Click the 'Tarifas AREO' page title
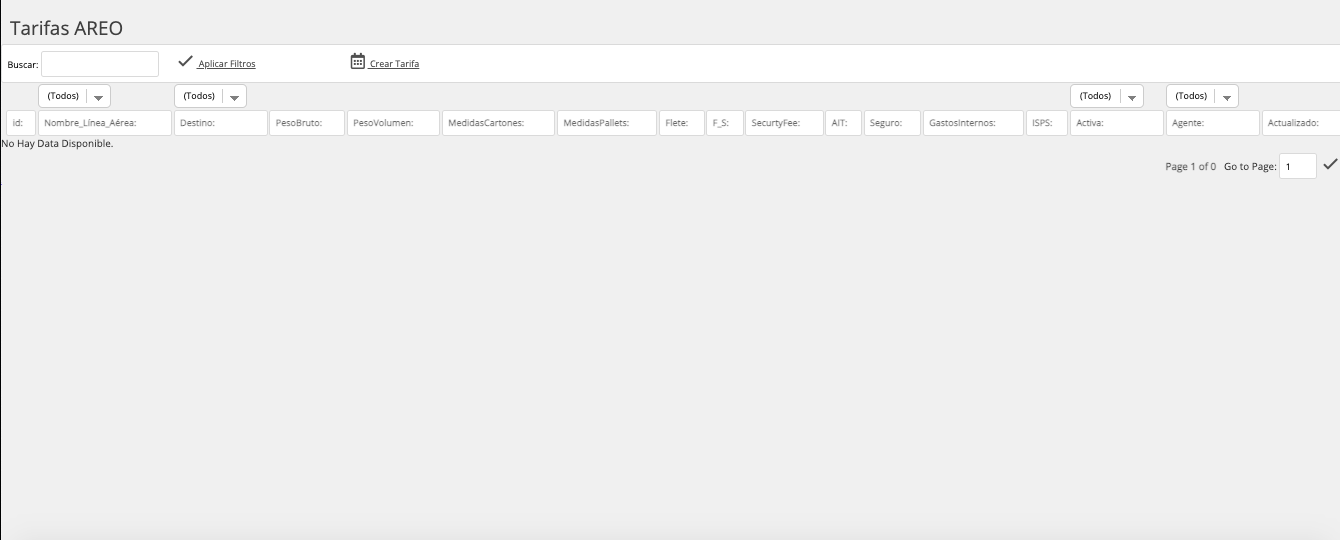 66,28
